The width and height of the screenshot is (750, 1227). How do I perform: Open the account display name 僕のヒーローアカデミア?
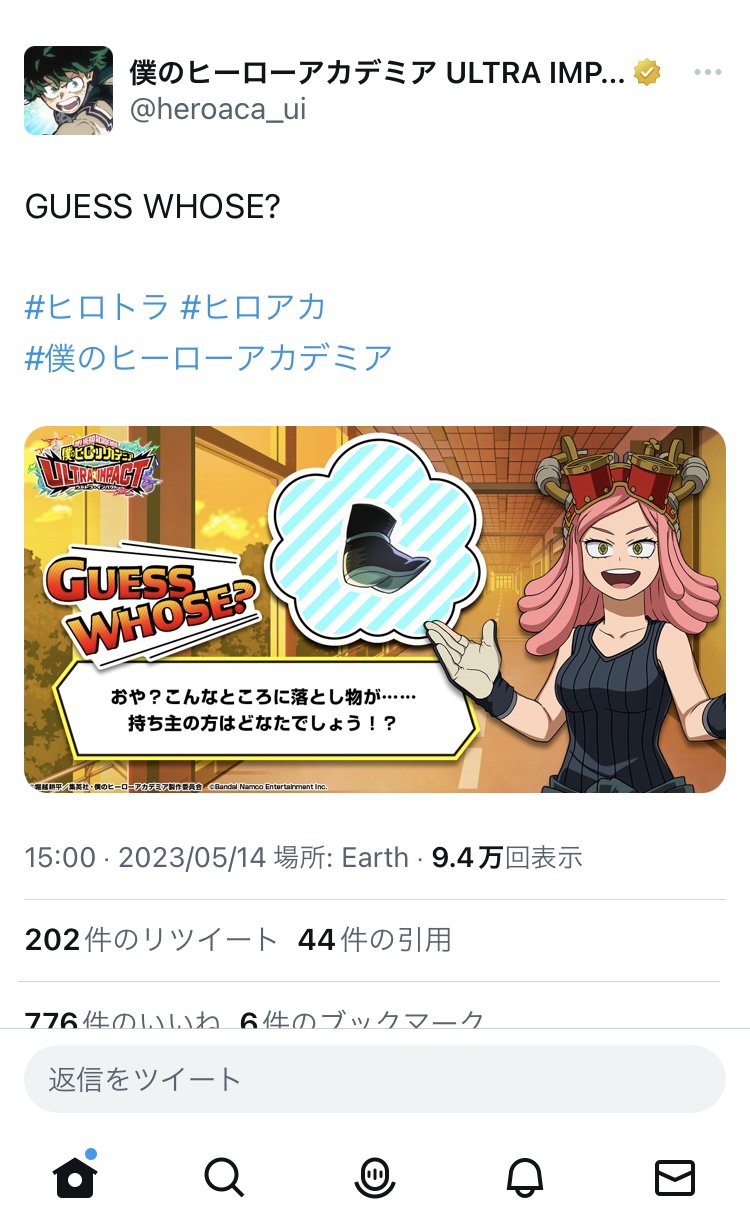(x=377, y=72)
